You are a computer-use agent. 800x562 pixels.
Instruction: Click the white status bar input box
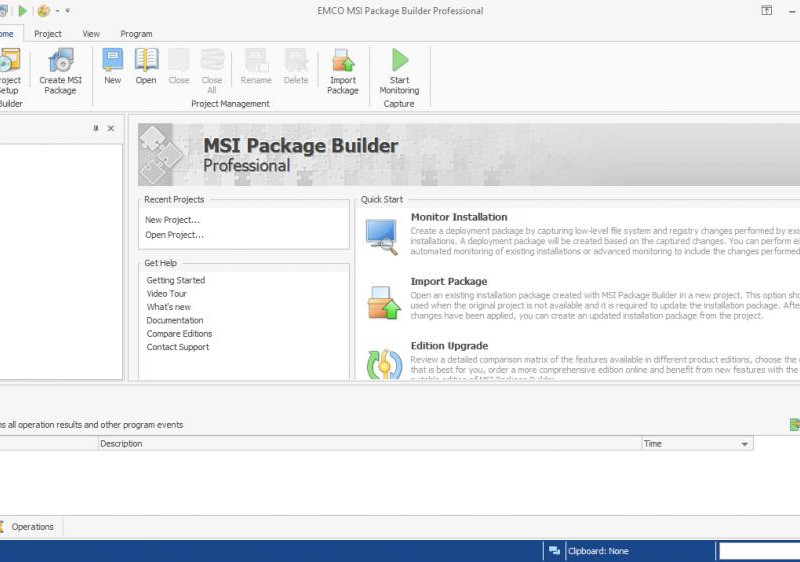click(x=760, y=551)
